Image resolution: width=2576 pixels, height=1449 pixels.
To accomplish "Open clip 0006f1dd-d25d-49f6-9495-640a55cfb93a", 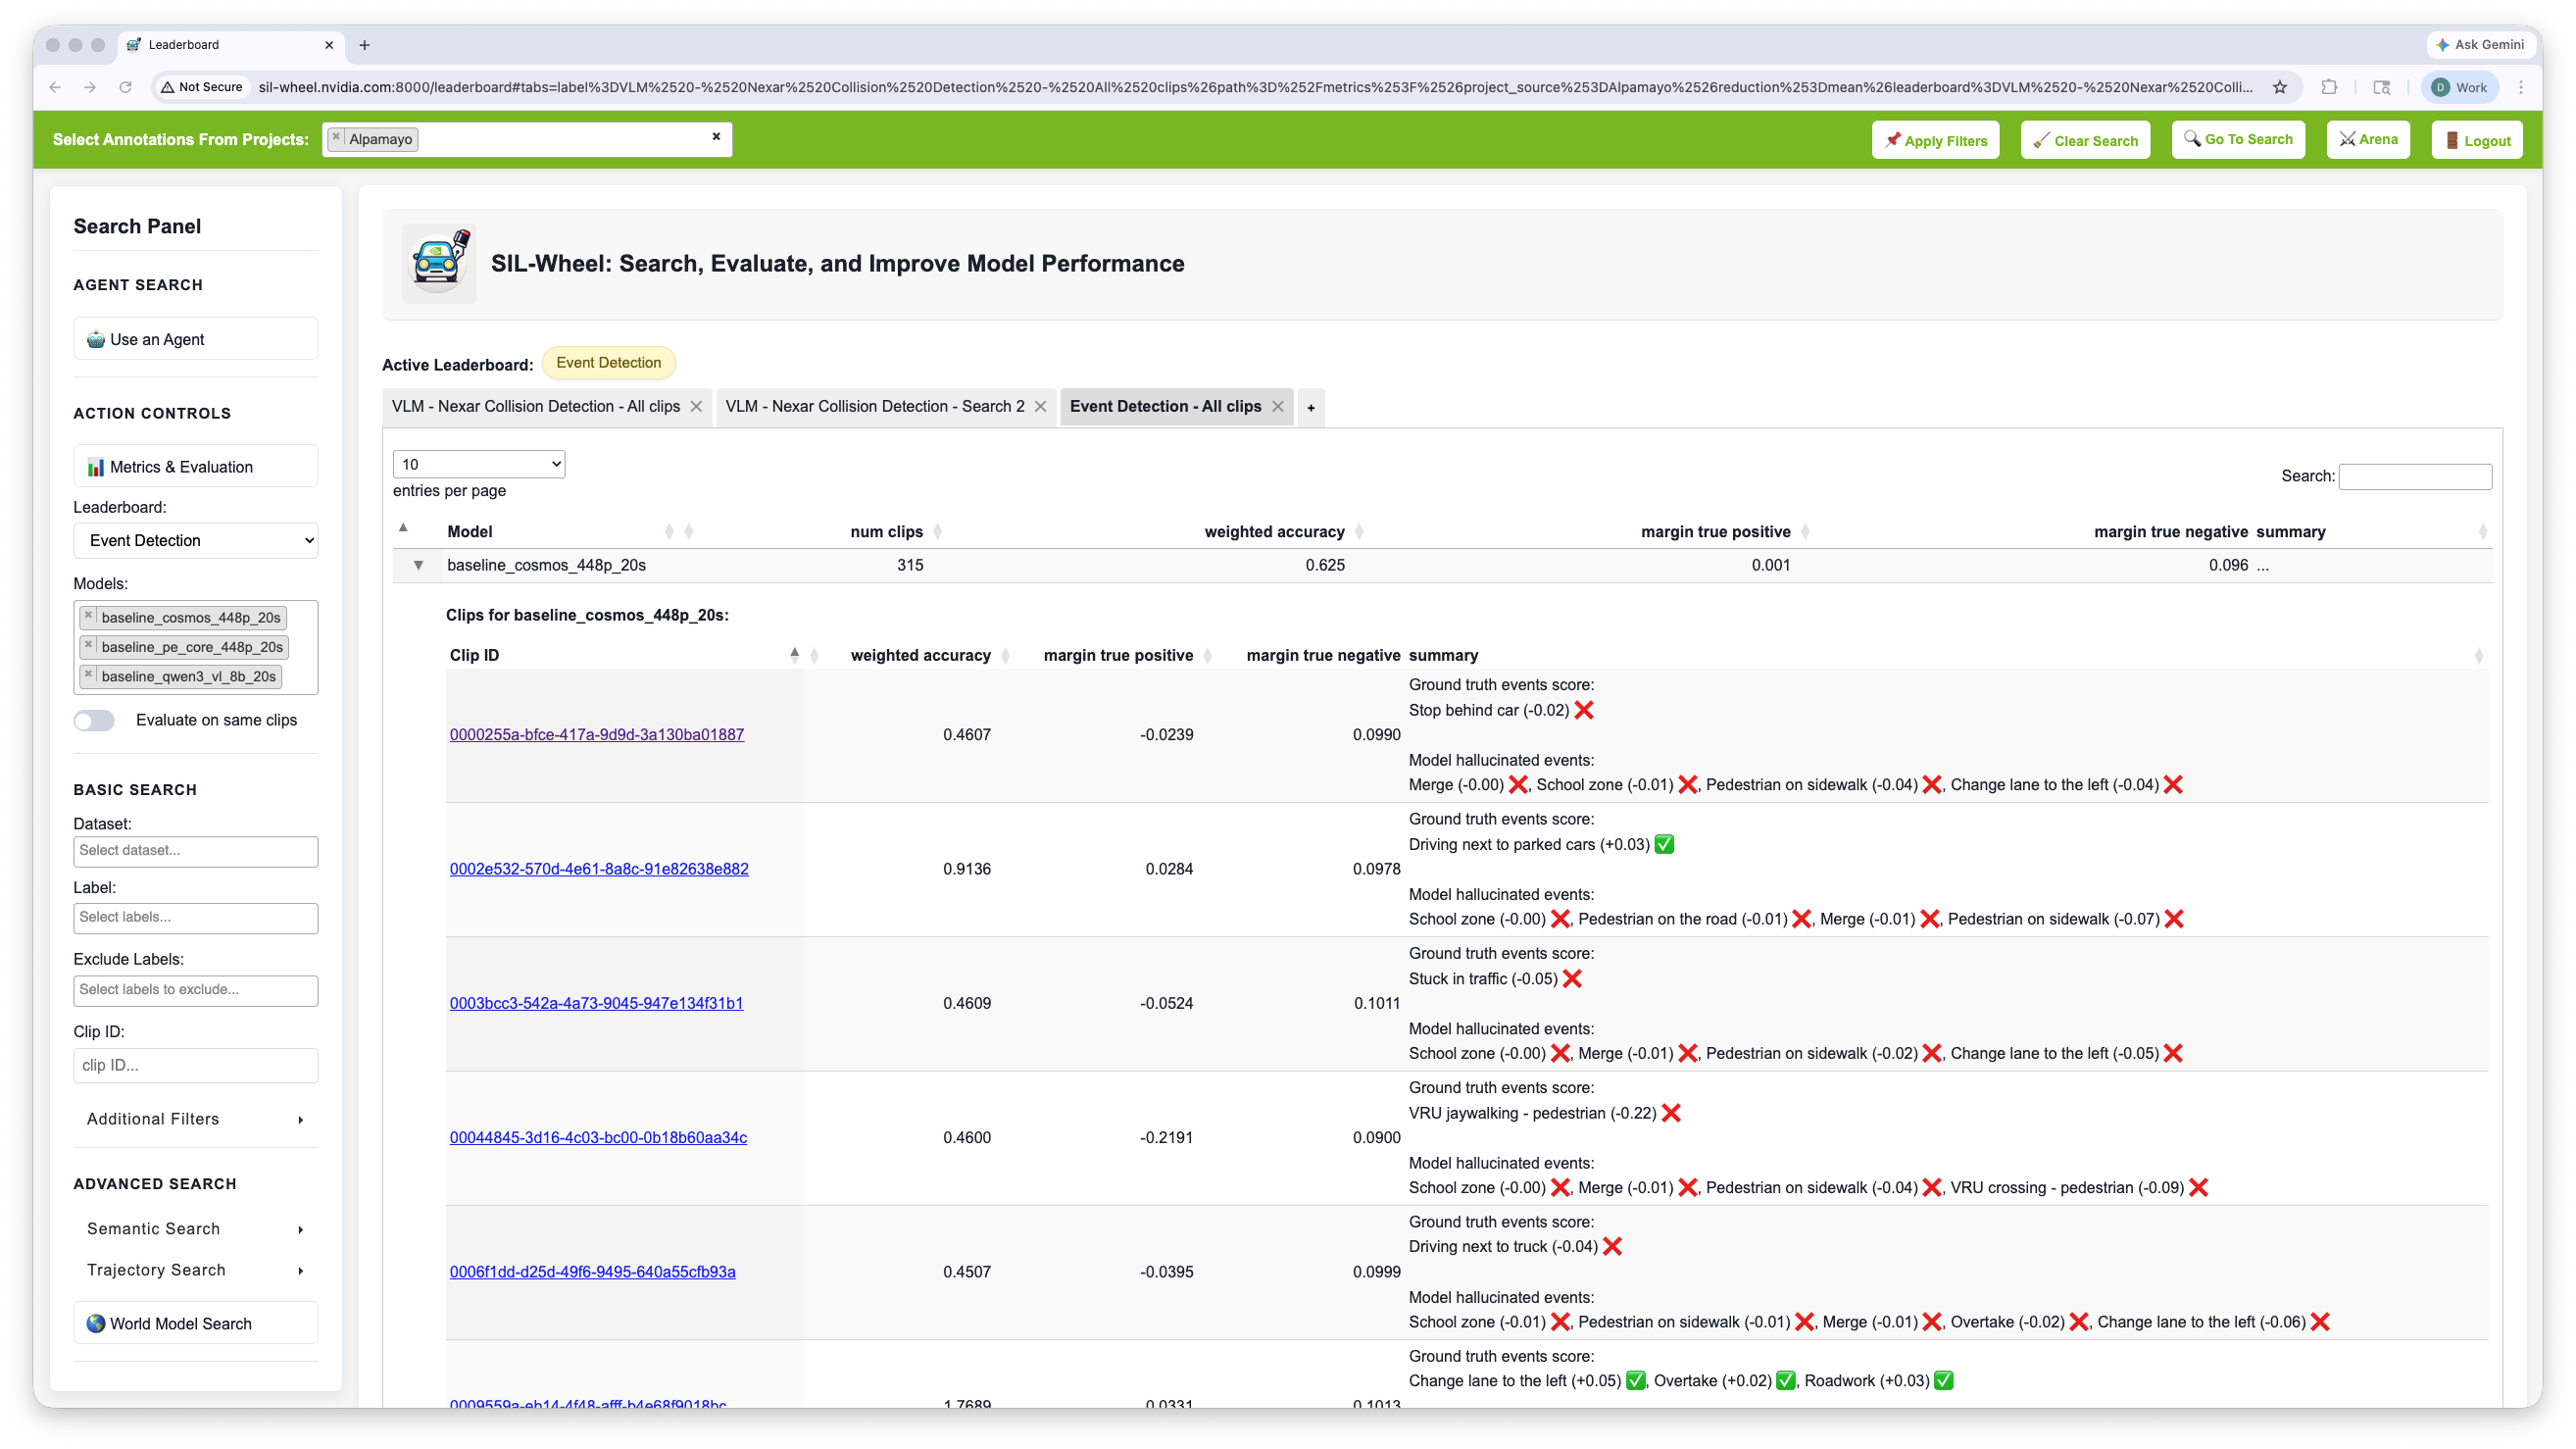I will (x=592, y=1271).
